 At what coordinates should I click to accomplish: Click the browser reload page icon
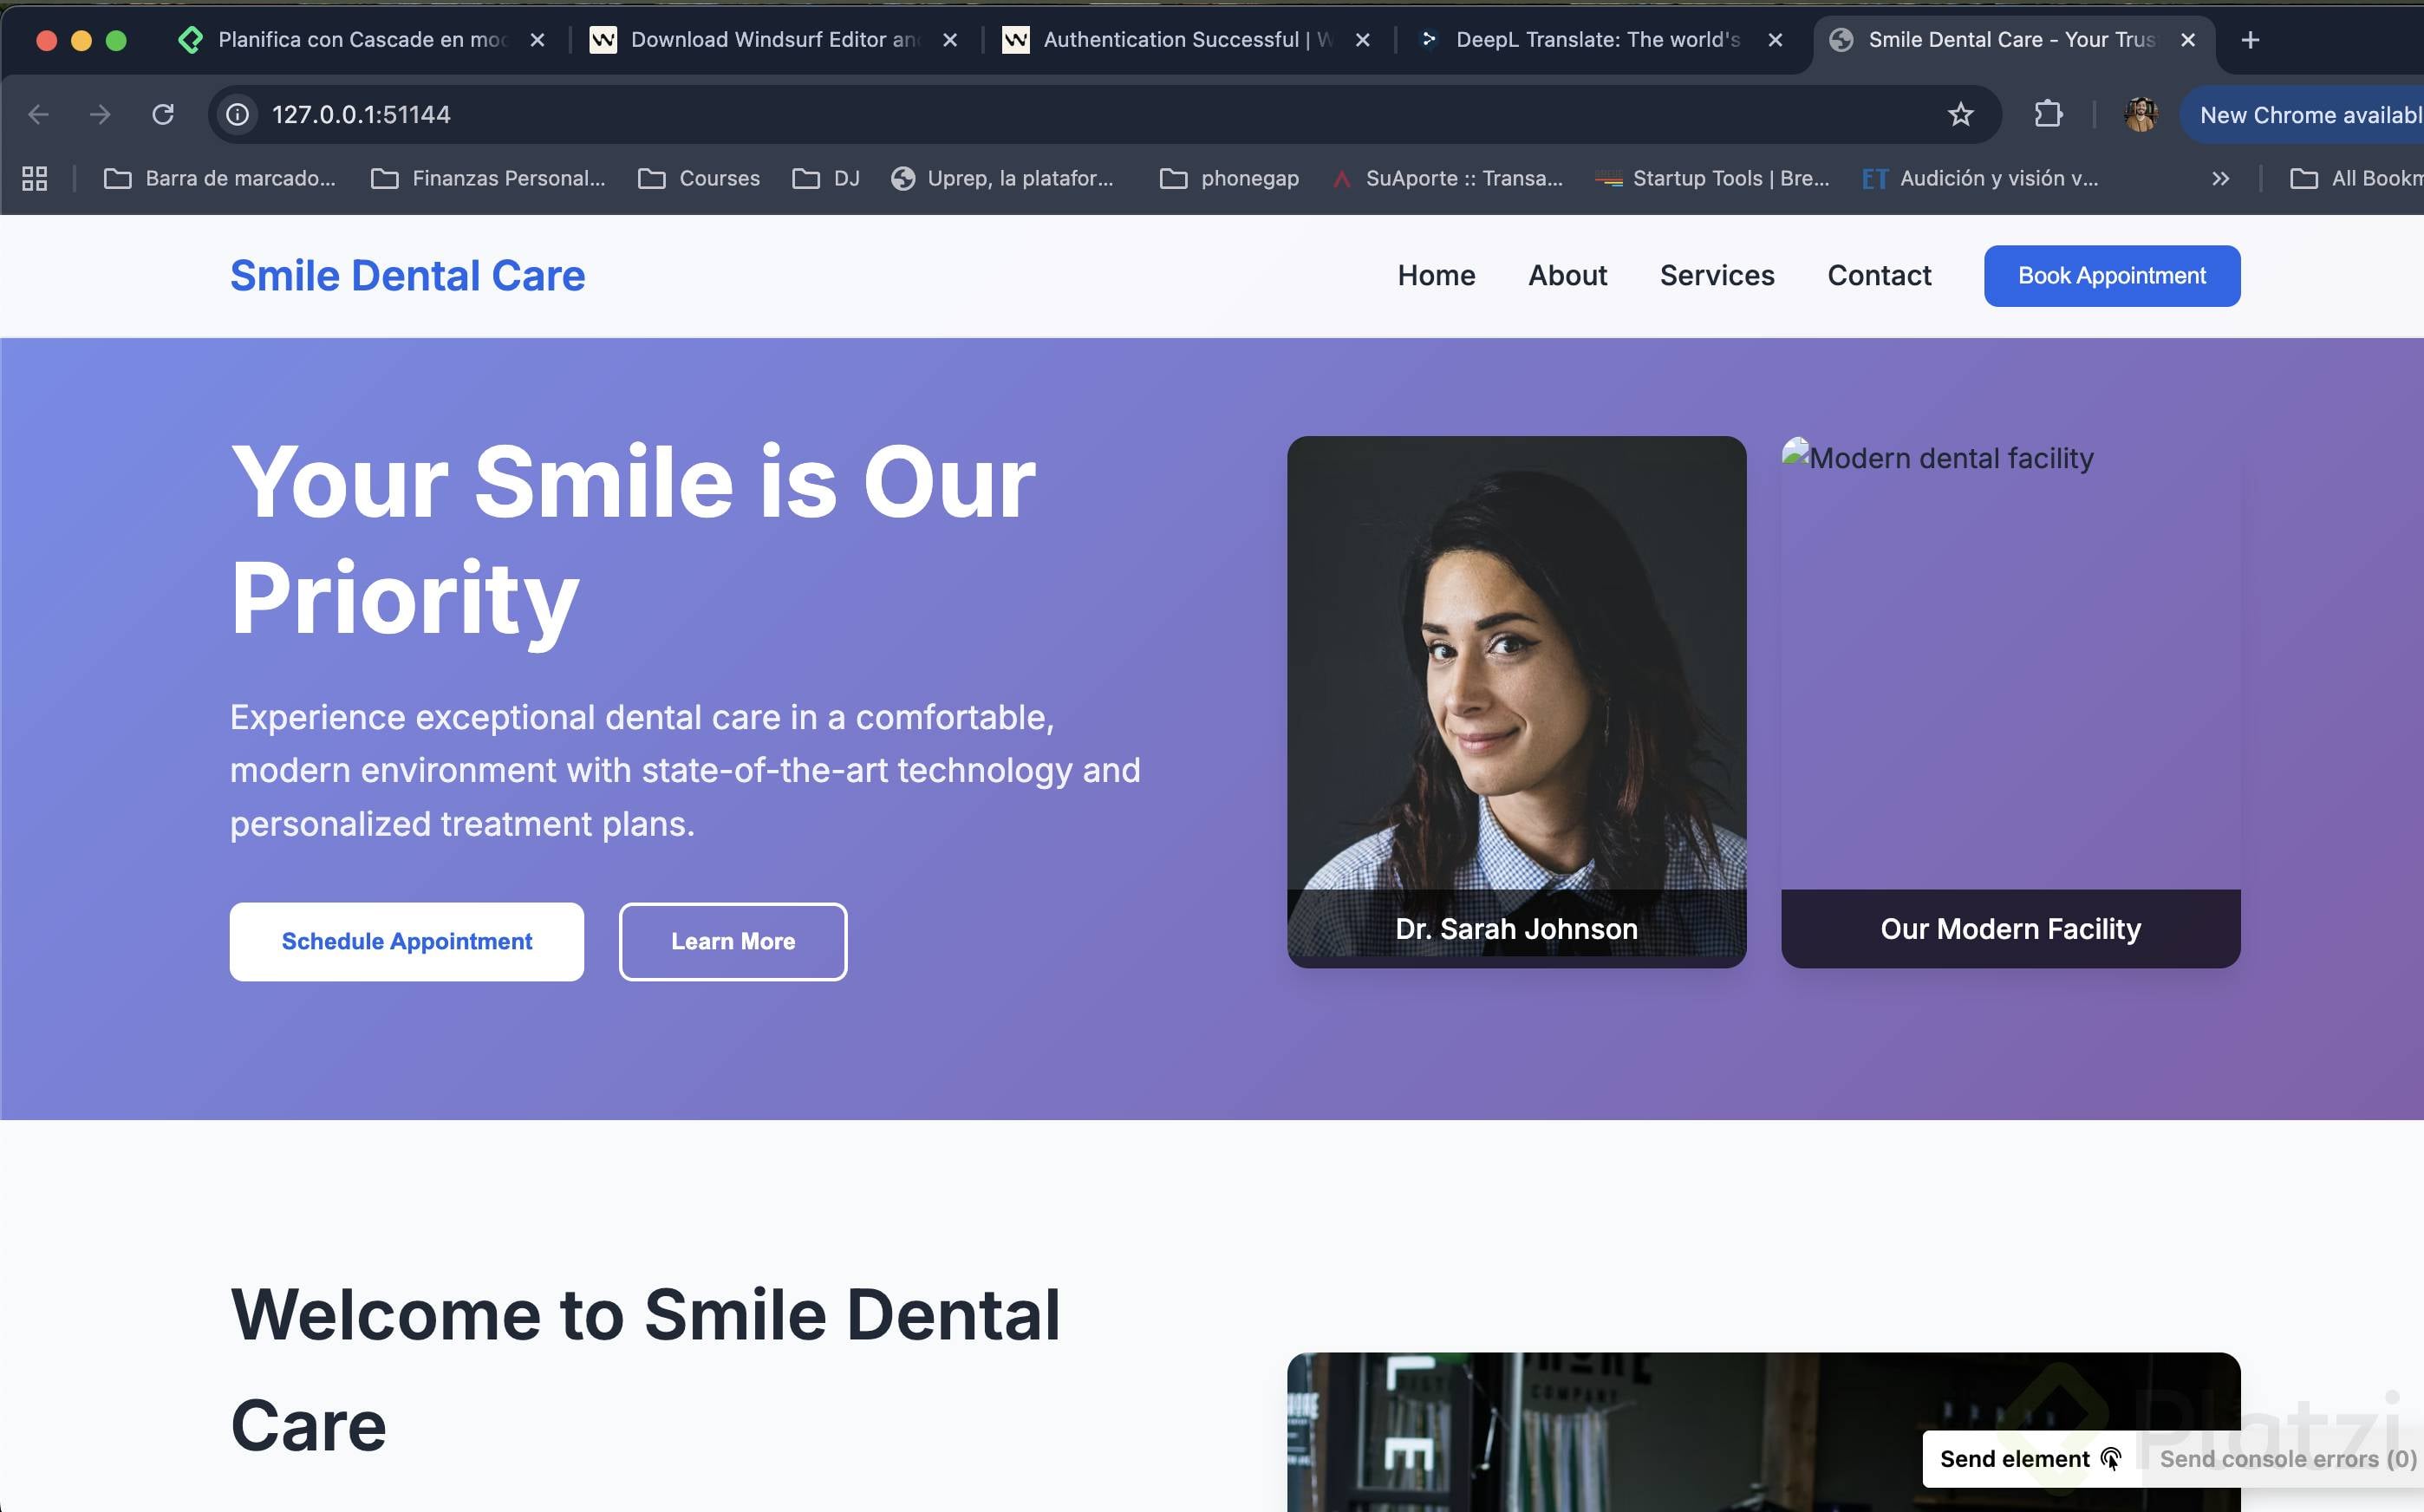point(163,115)
